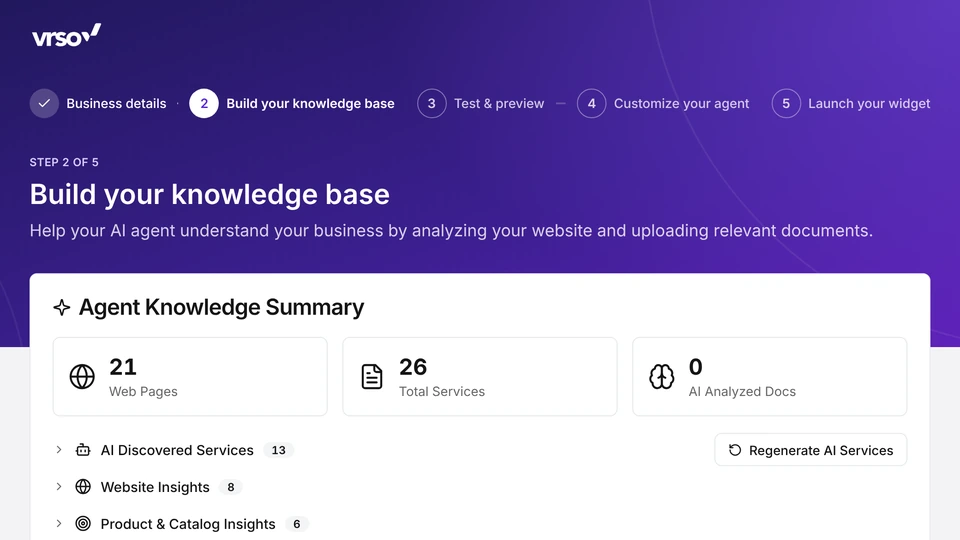Click the 21 Web Pages value
The height and width of the screenshot is (540, 960).
pyautogui.click(x=123, y=367)
